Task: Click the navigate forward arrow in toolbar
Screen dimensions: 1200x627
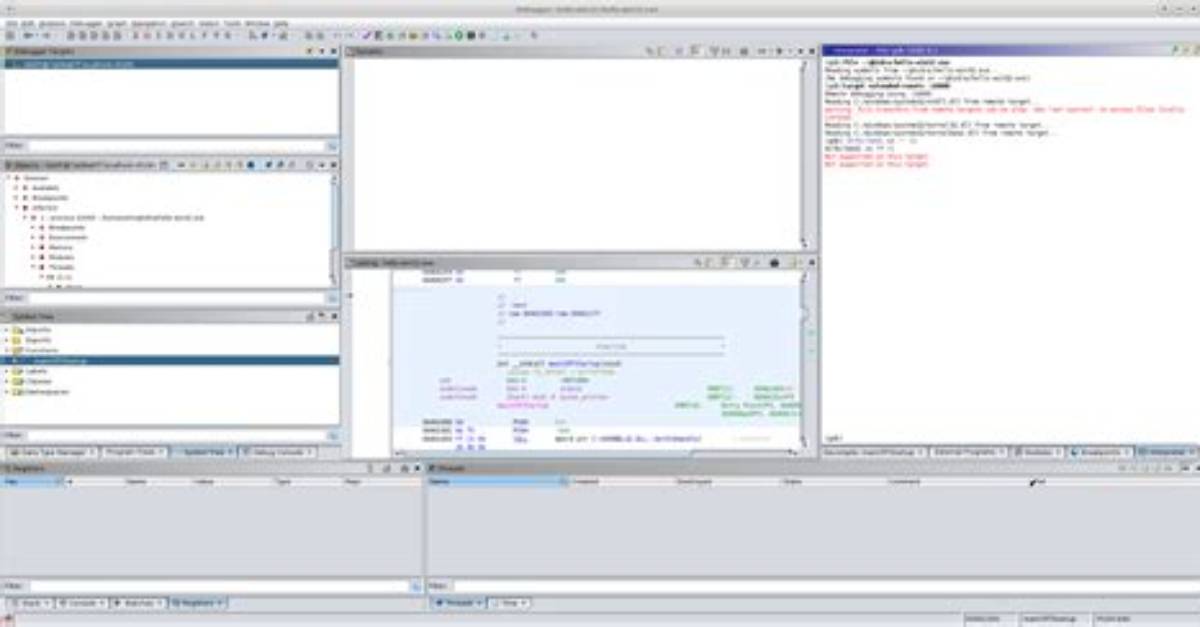Action: tap(46, 35)
